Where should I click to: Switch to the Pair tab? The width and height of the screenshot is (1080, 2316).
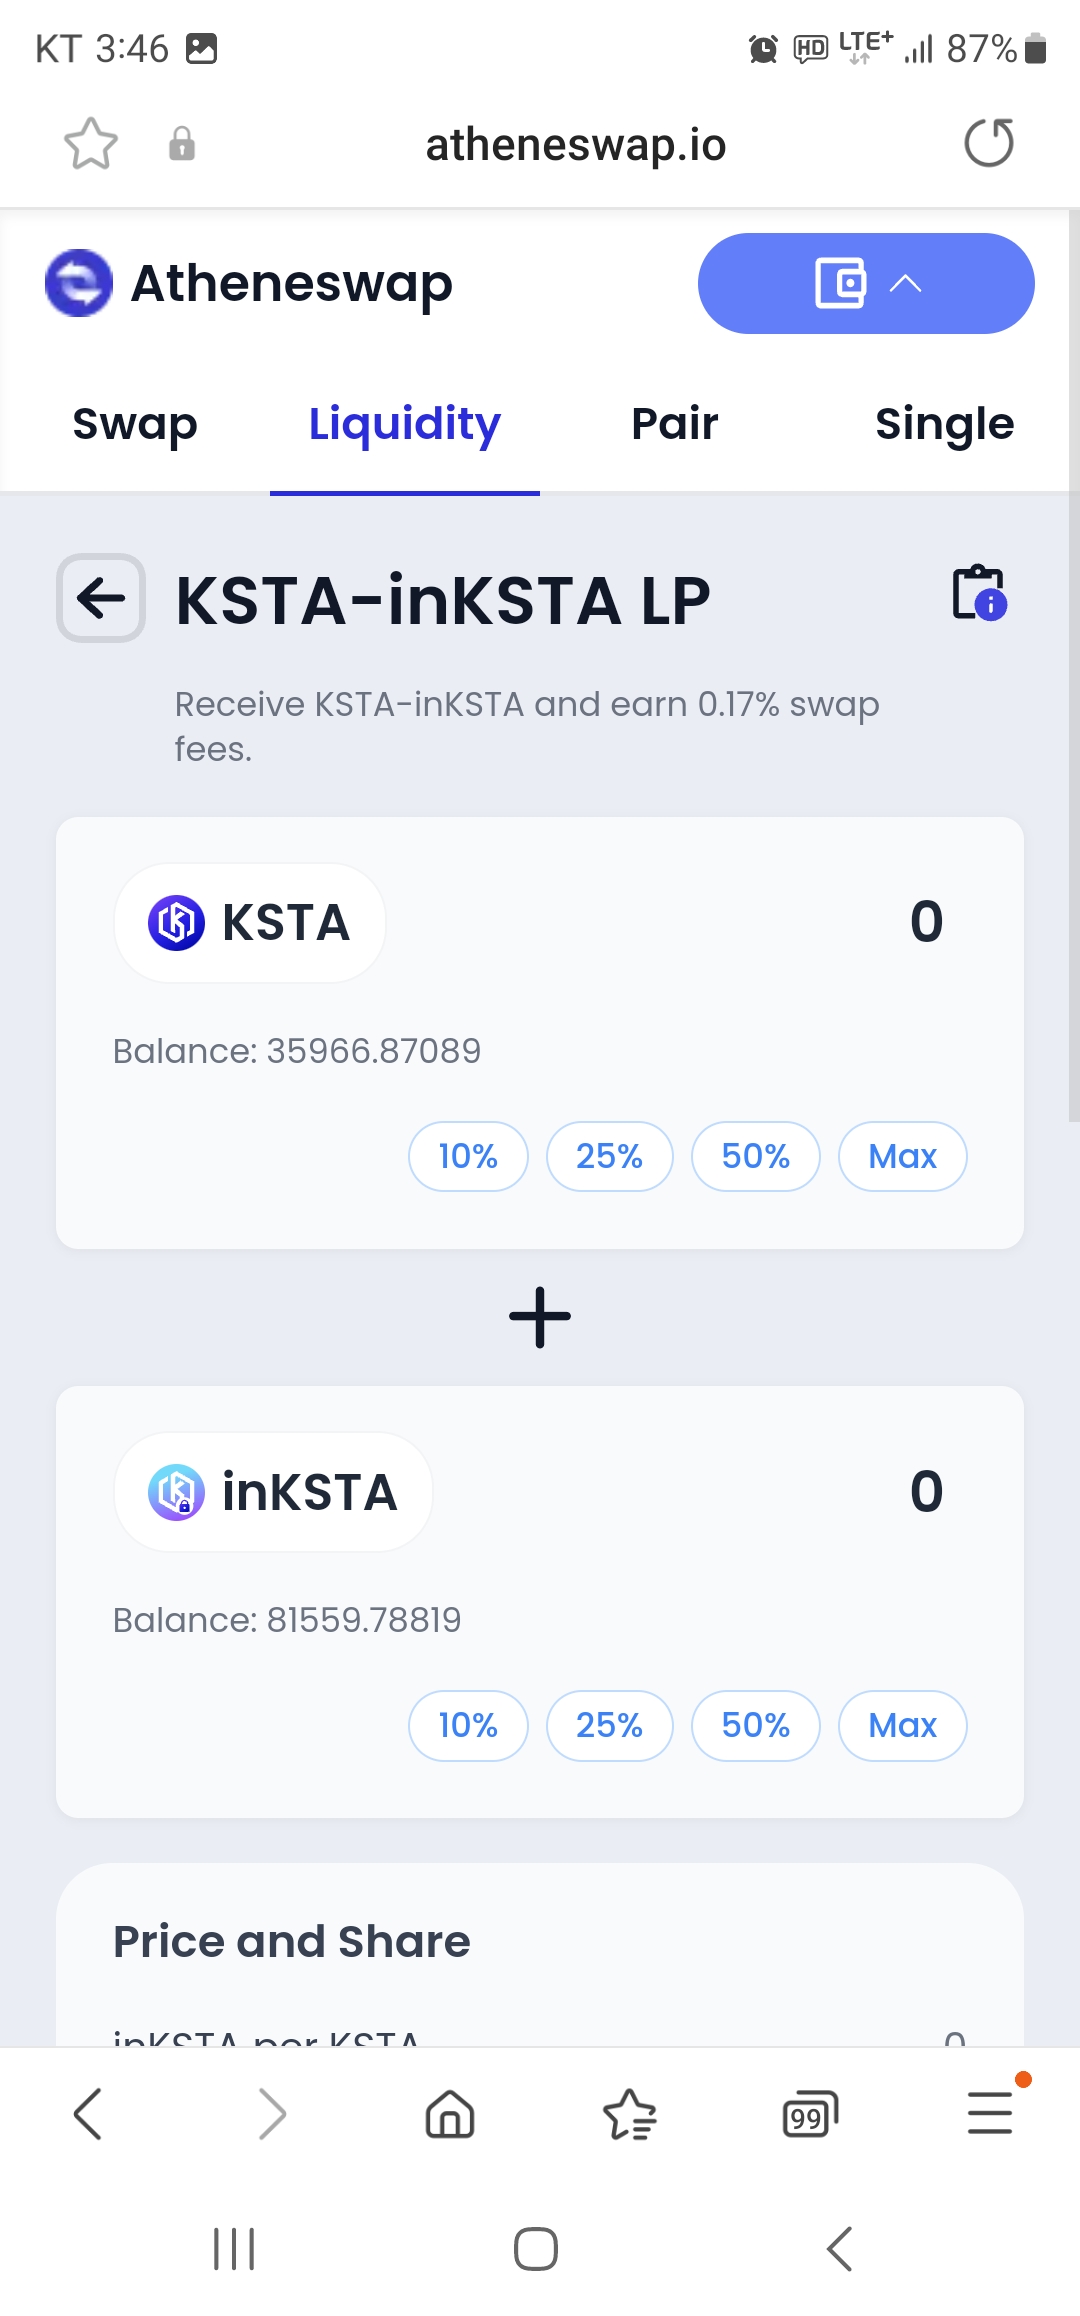coord(675,424)
